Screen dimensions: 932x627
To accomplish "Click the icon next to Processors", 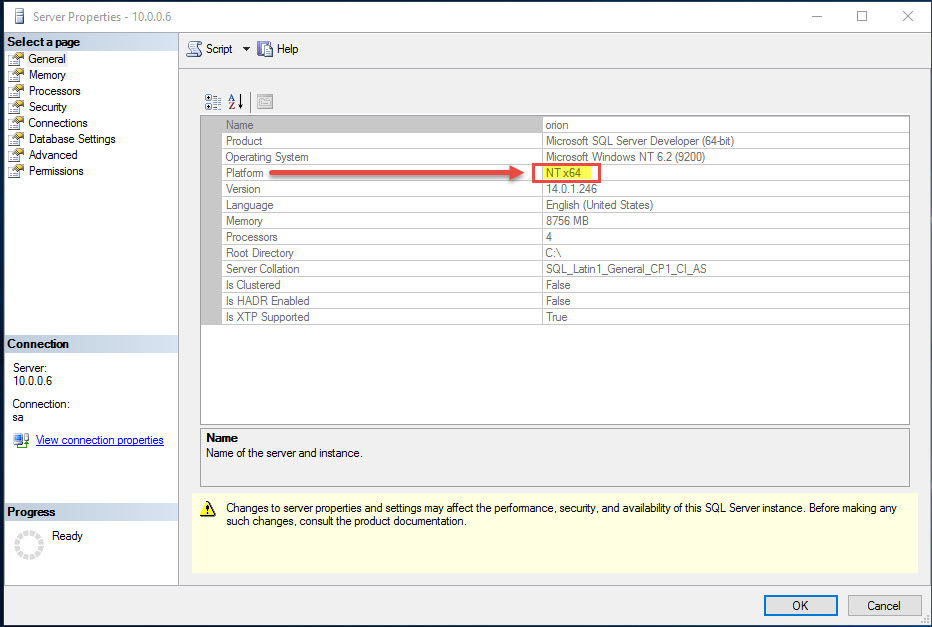I will [16, 91].
